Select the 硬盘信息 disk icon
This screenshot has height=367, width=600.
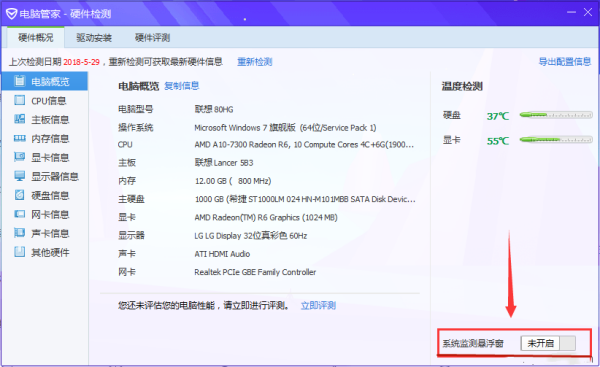click(20, 195)
